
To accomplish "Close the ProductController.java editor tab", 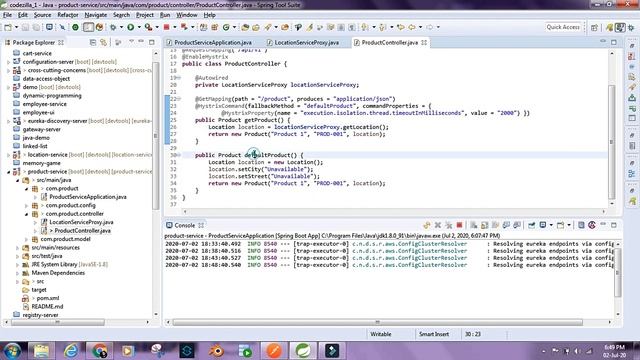I will click(x=424, y=42).
